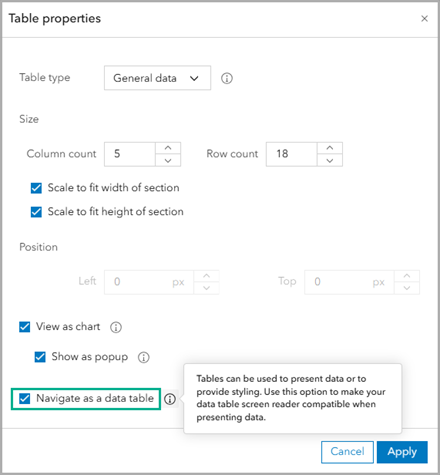Viewport: 440px width, 475px height.
Task: Increase the Row count value
Action: 330,148
